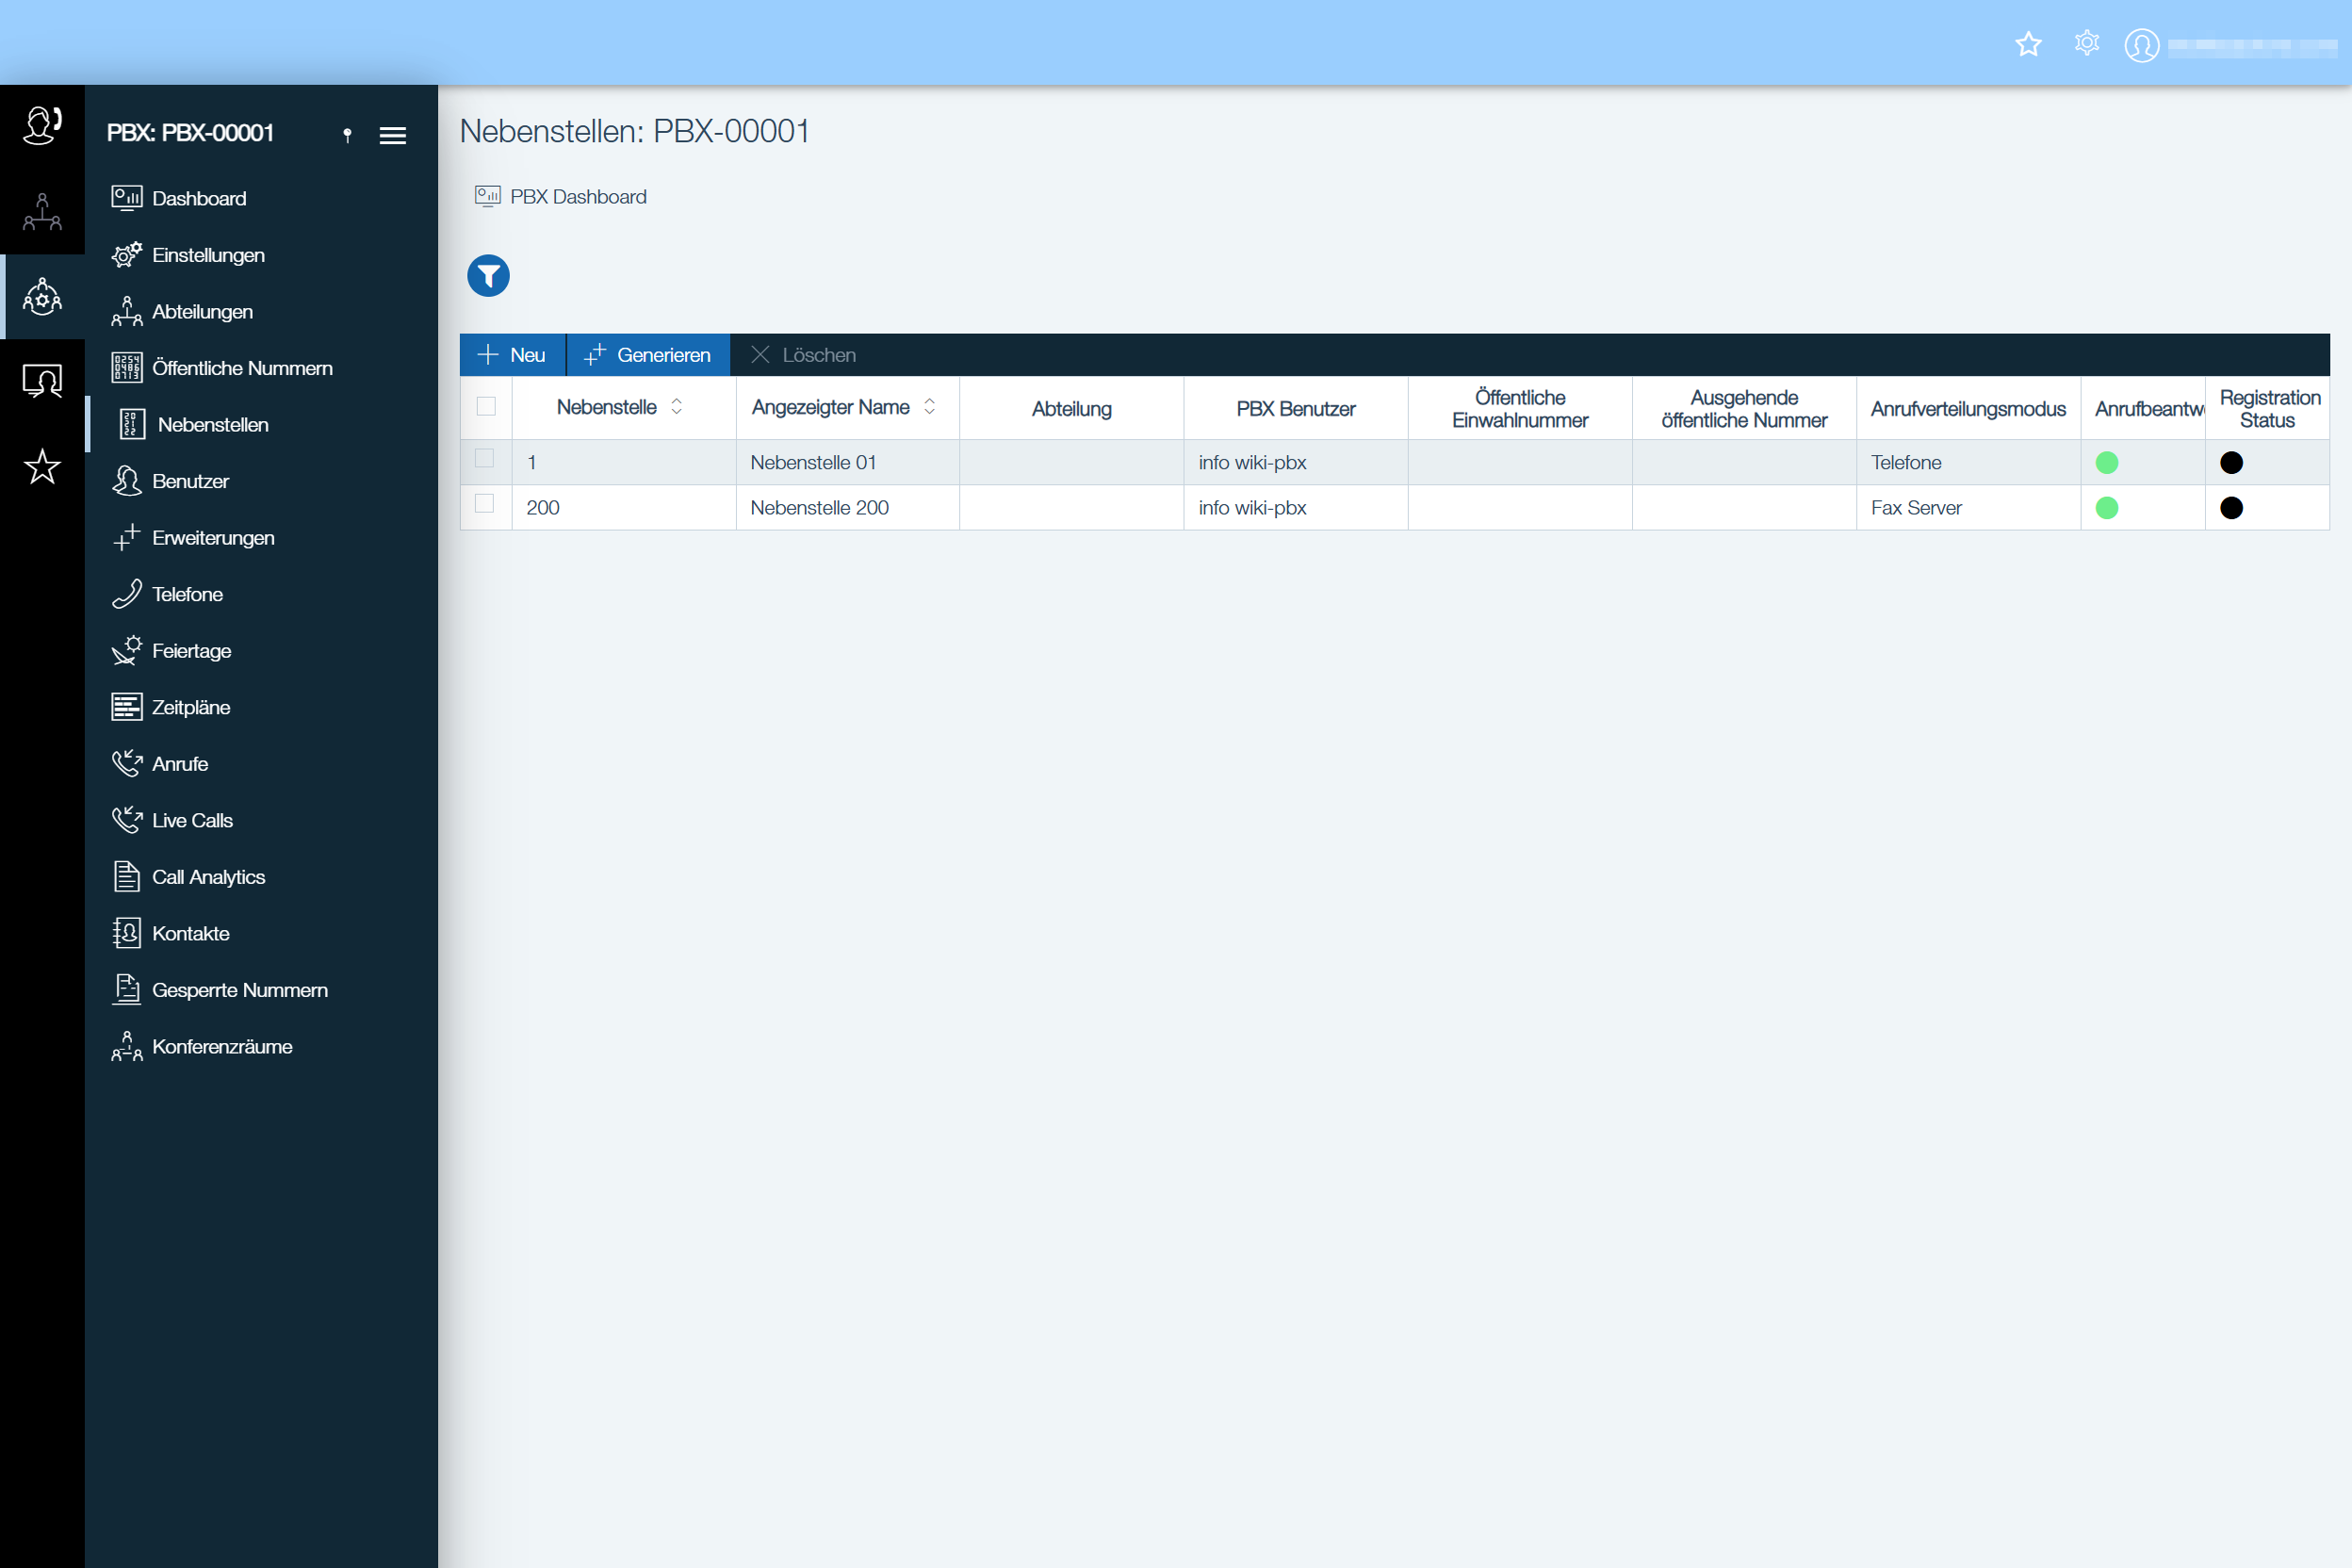Select the Nebenstelle 01 name cell
The image size is (2352, 1568).
[x=848, y=463]
